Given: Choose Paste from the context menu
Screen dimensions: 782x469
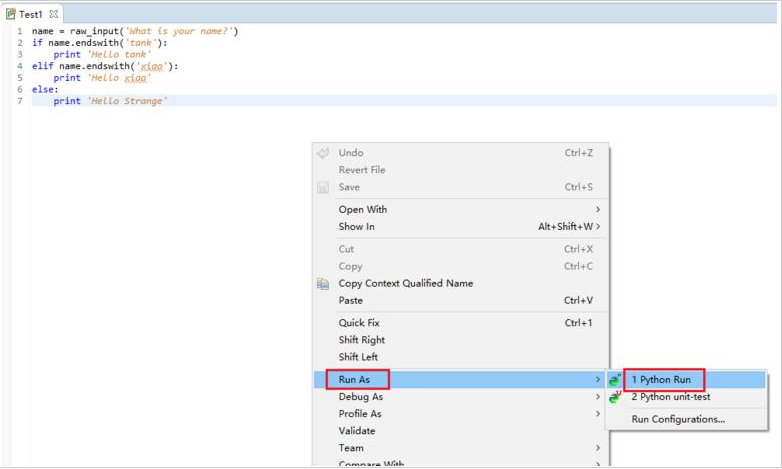Looking at the screenshot, I should pyautogui.click(x=351, y=301).
